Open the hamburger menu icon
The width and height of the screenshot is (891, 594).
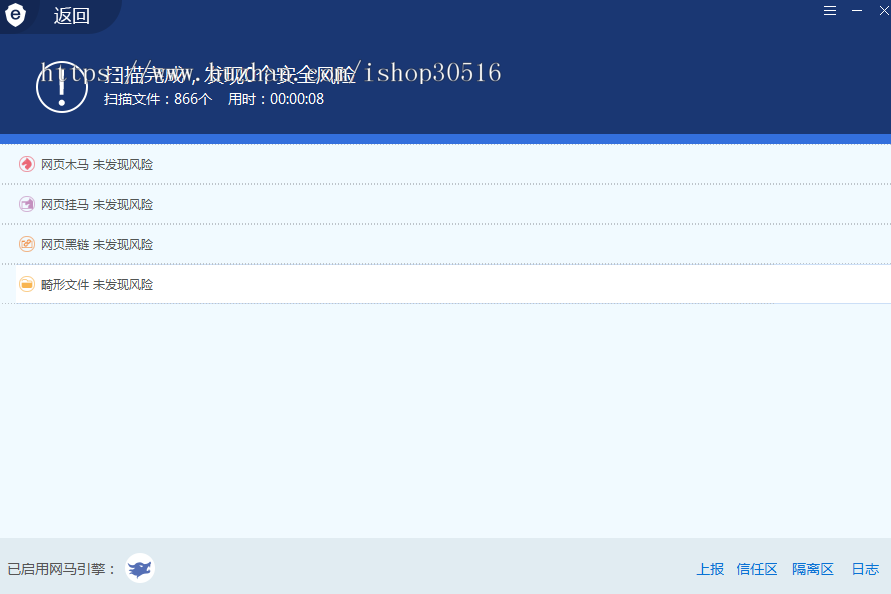click(x=830, y=11)
